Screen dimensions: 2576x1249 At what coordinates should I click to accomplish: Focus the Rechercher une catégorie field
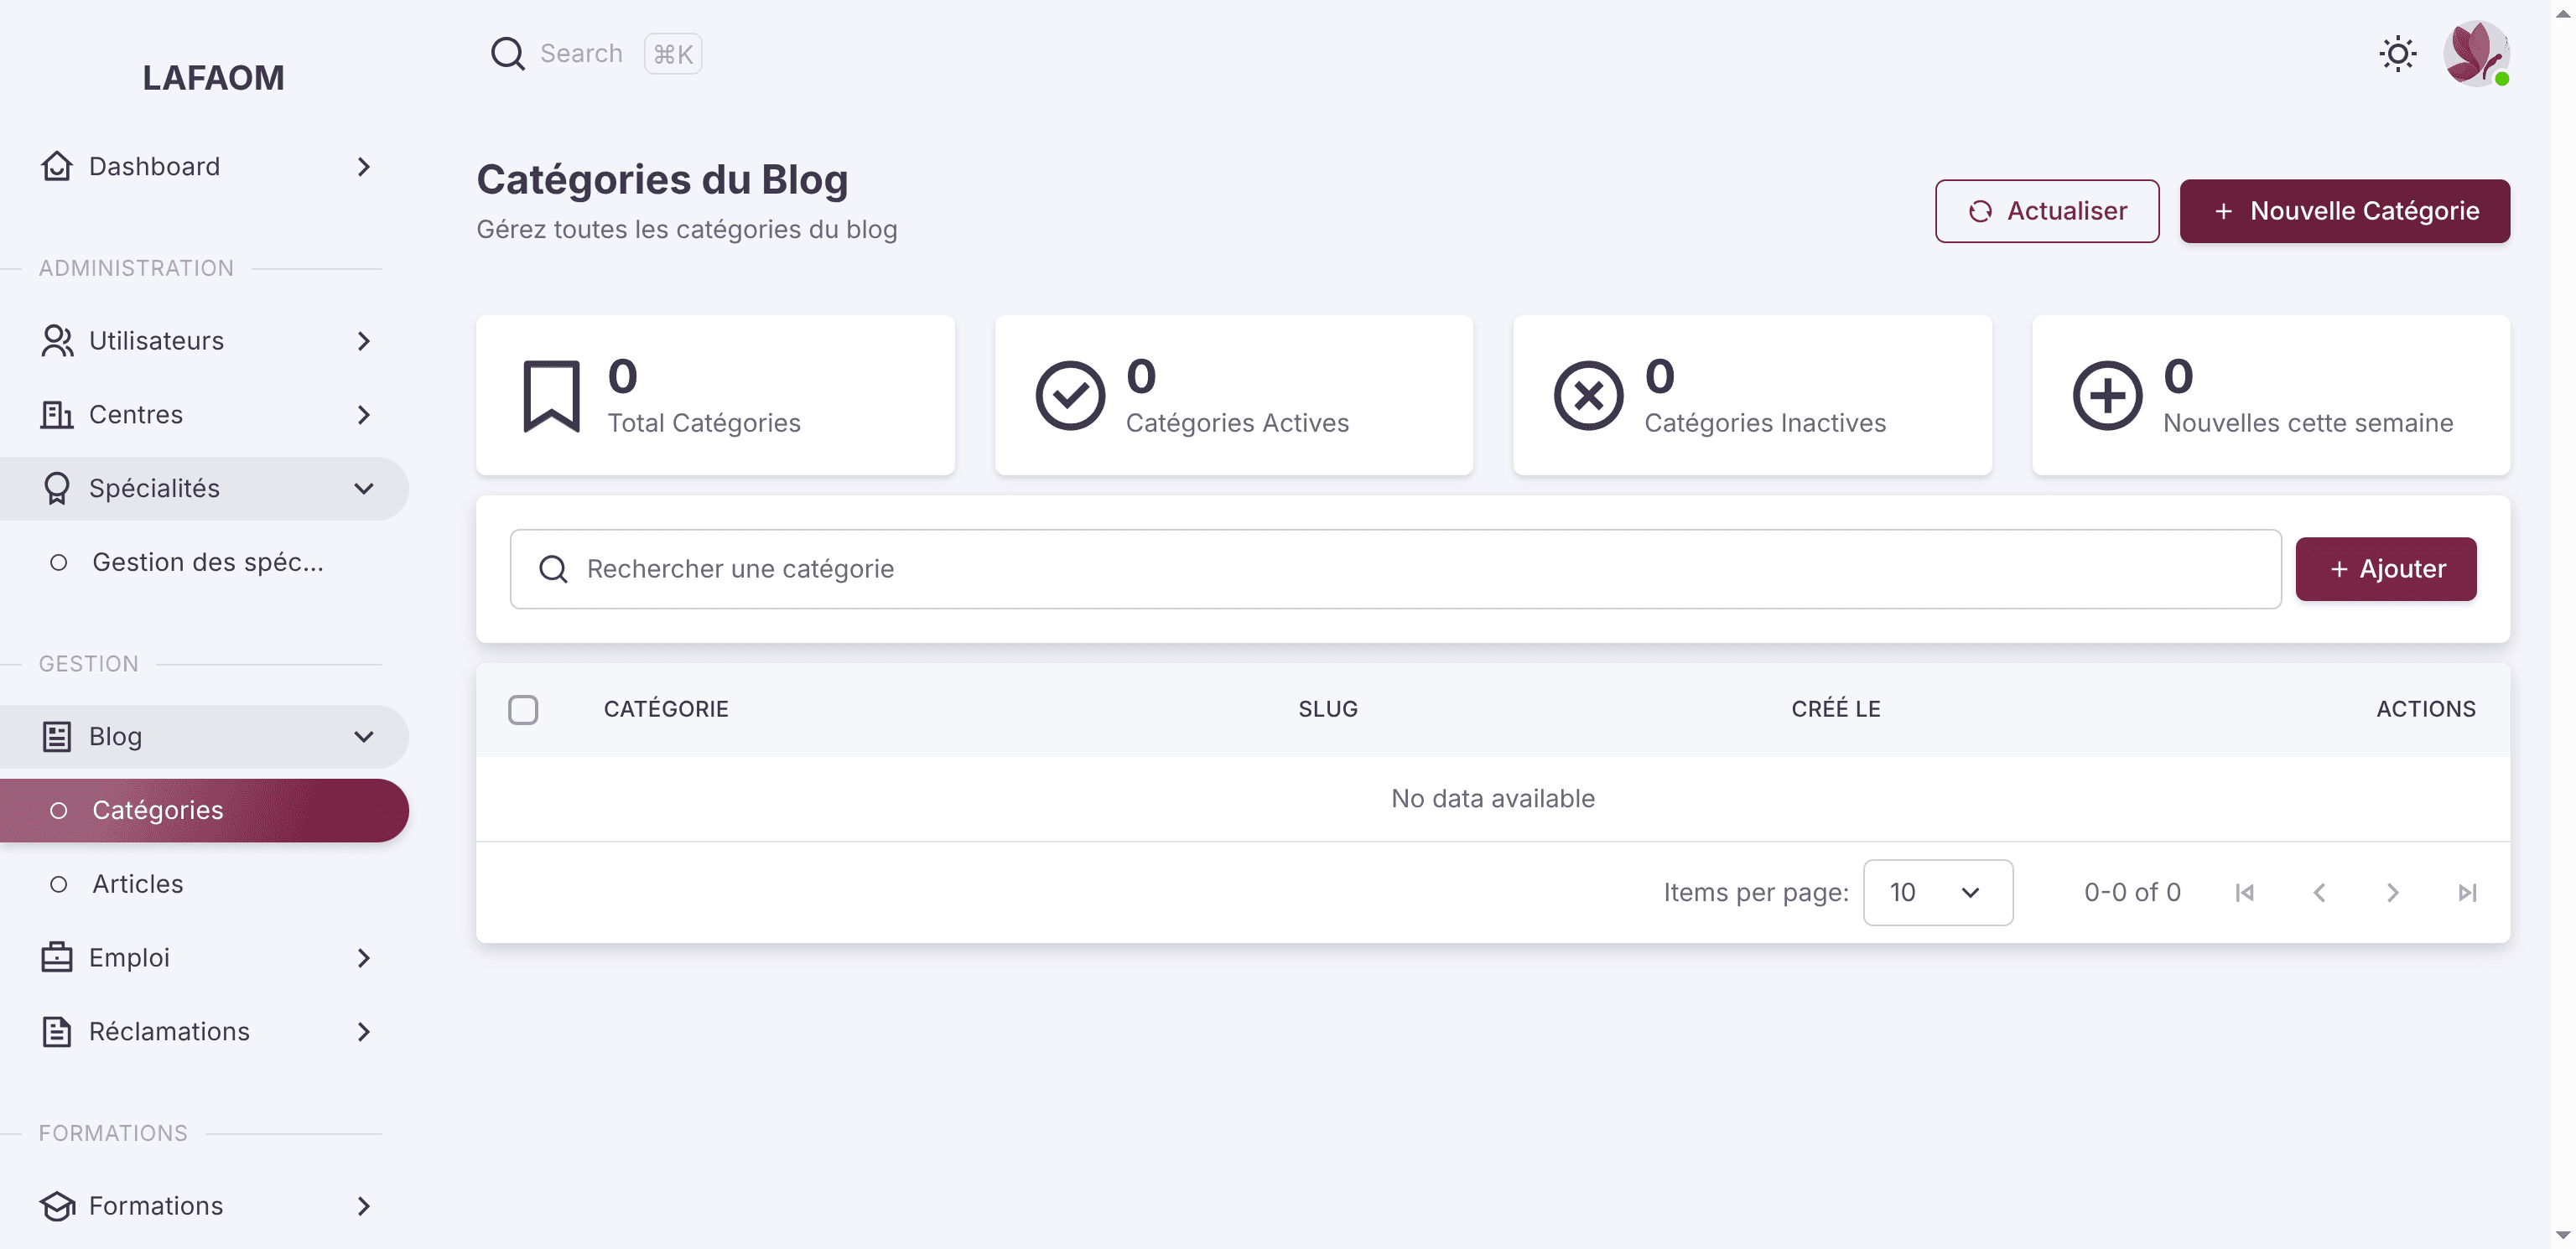click(x=1395, y=569)
